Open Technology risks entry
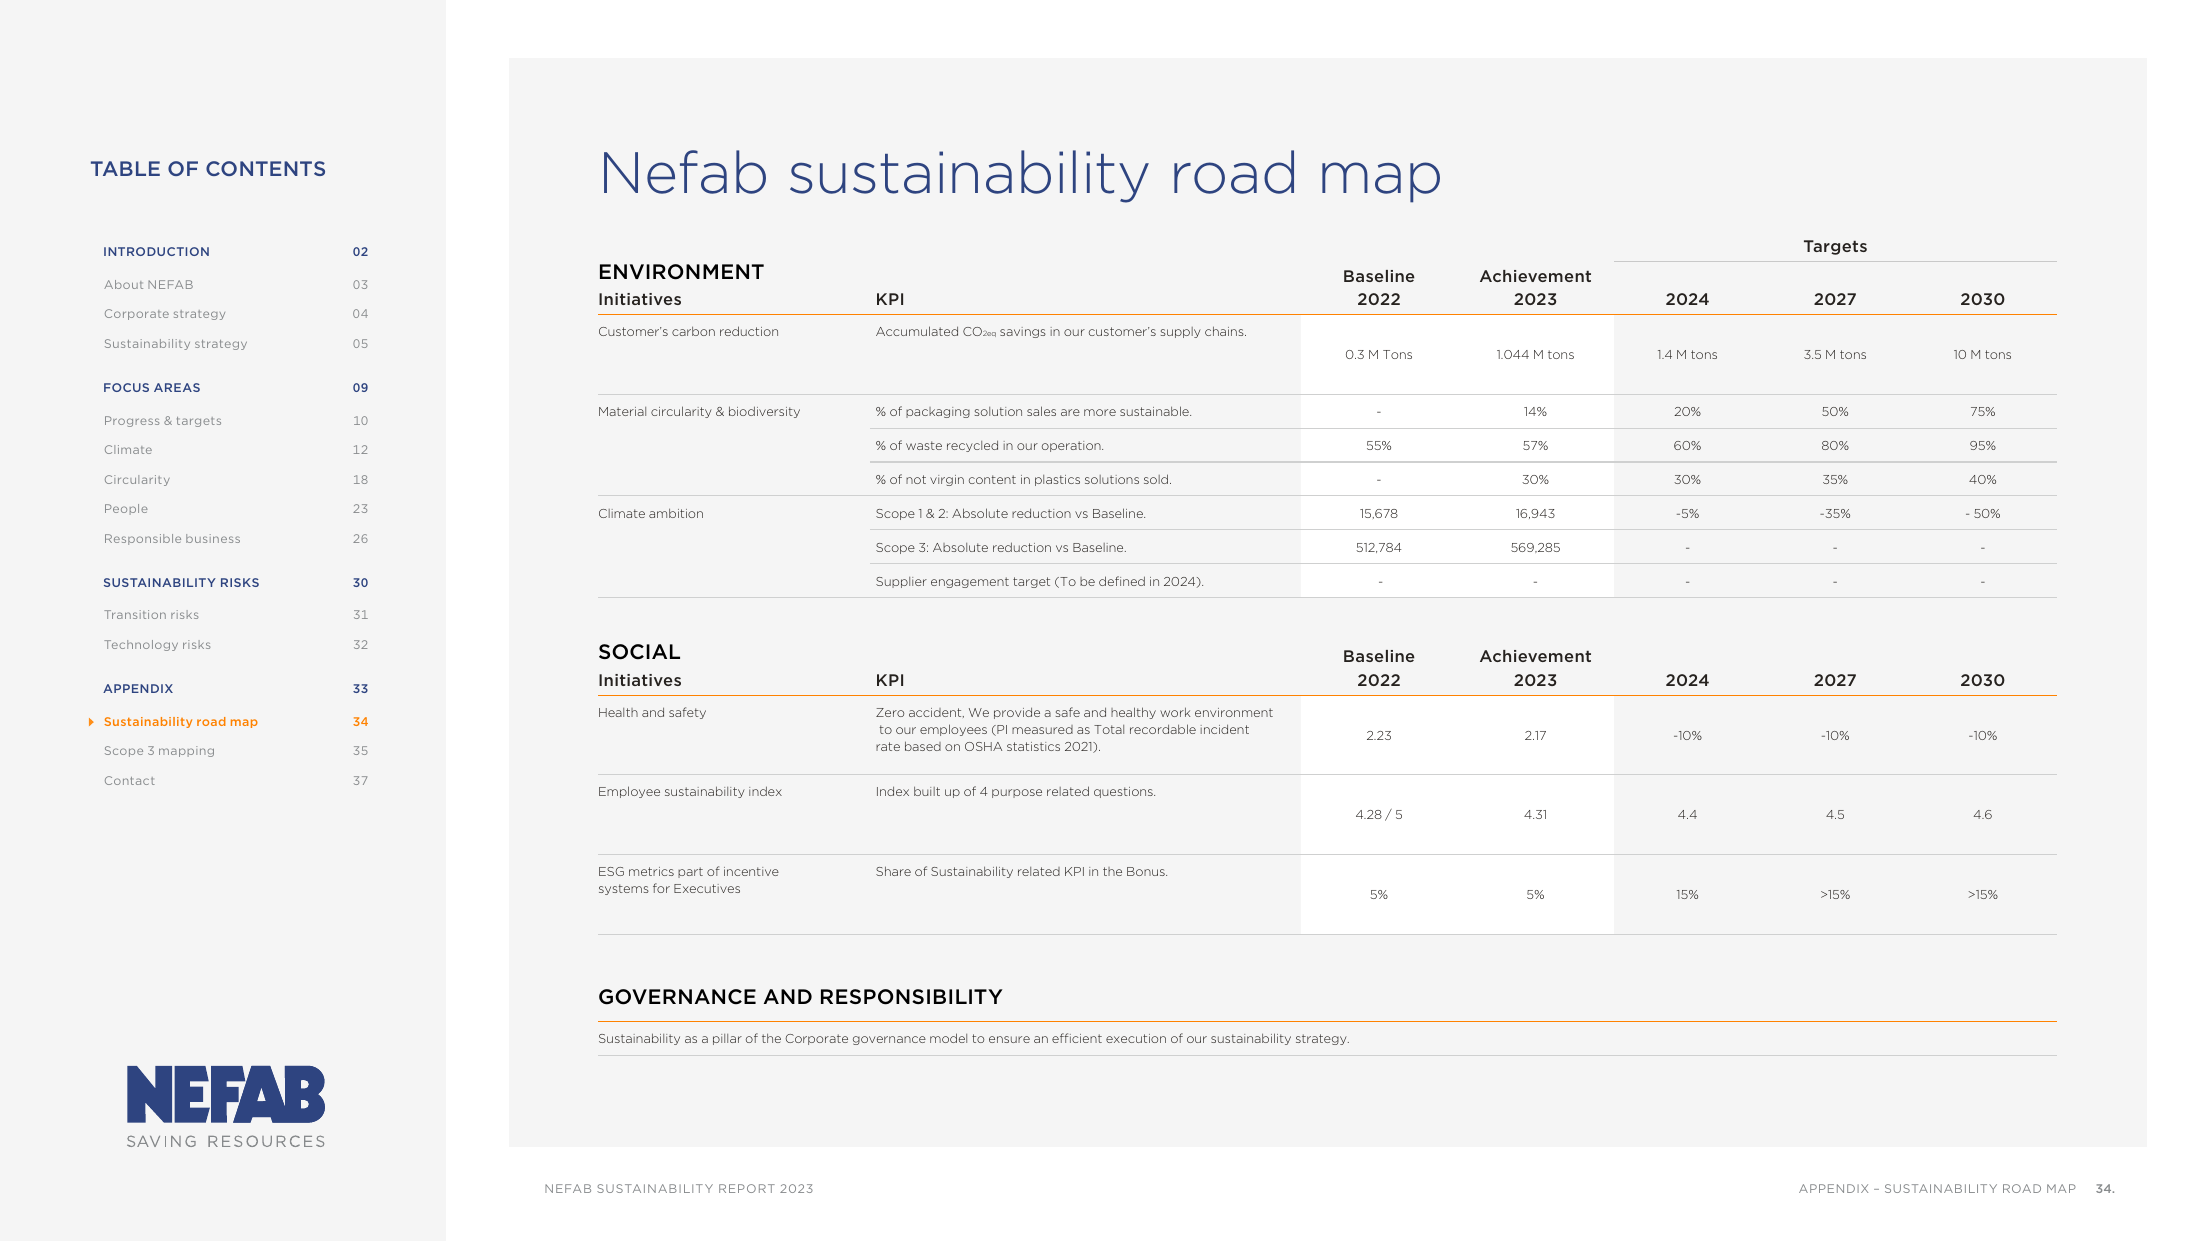Image resolution: width=2205 pixels, height=1241 pixels. pos(157,645)
